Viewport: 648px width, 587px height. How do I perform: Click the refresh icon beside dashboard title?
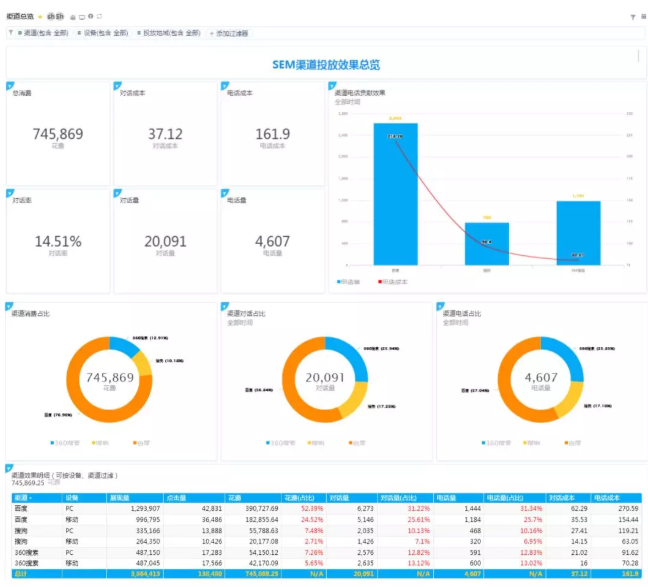point(98,17)
